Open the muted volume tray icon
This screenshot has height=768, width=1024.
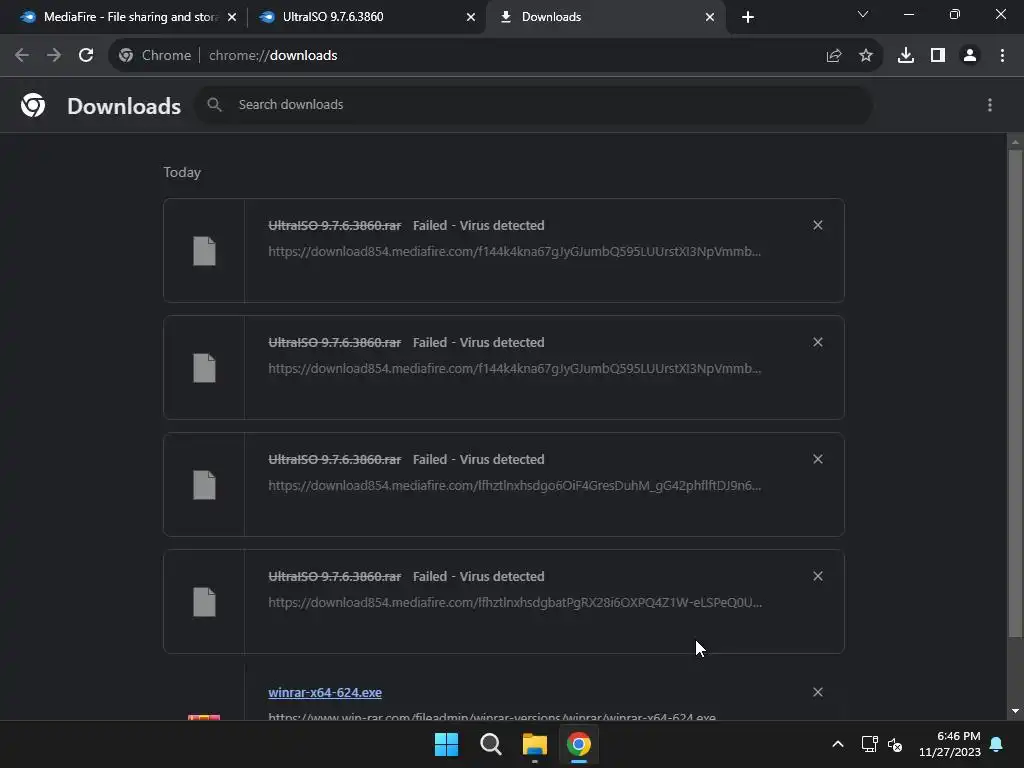(895, 744)
